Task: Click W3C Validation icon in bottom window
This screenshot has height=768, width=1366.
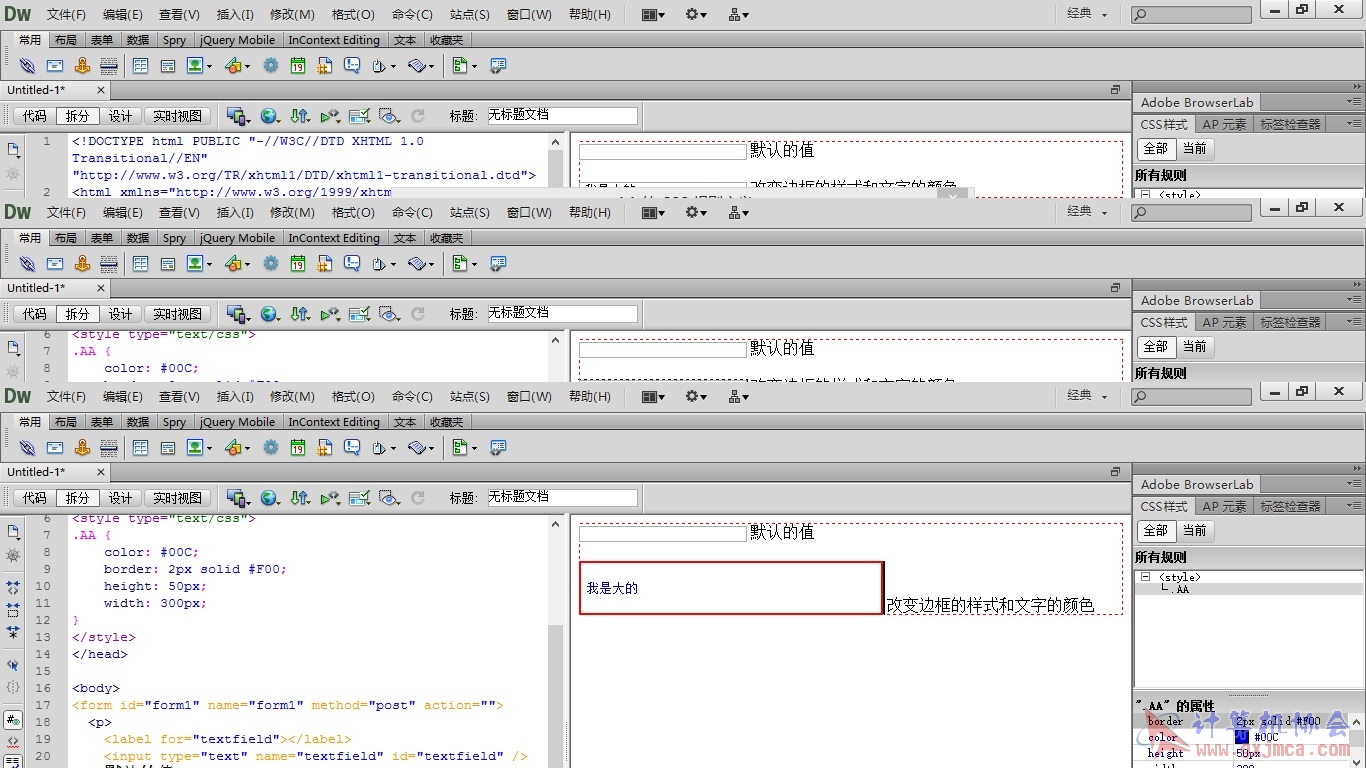Action: pyautogui.click(x=330, y=497)
